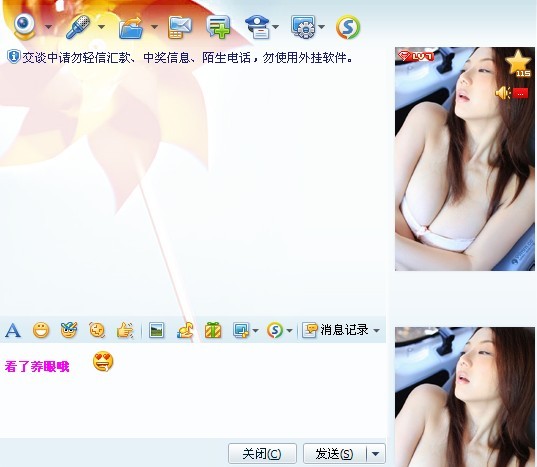The image size is (537, 467).
Task: Send a file with folder transfer icon
Action: (131, 27)
